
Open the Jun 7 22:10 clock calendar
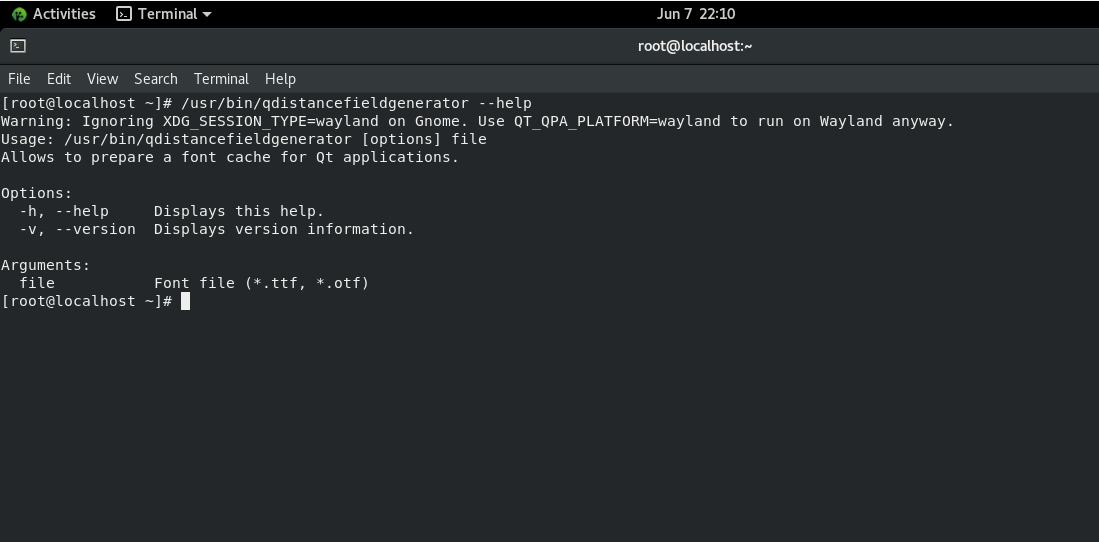tap(696, 14)
